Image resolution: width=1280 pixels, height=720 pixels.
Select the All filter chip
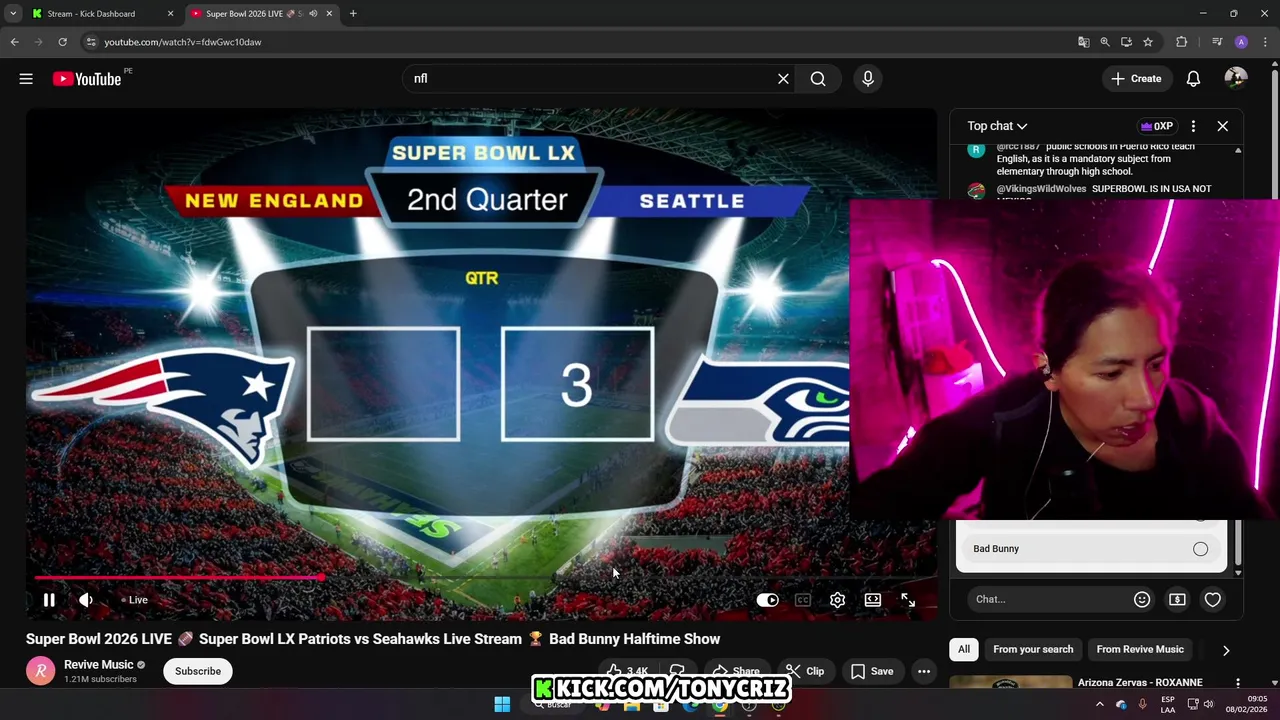pos(964,649)
